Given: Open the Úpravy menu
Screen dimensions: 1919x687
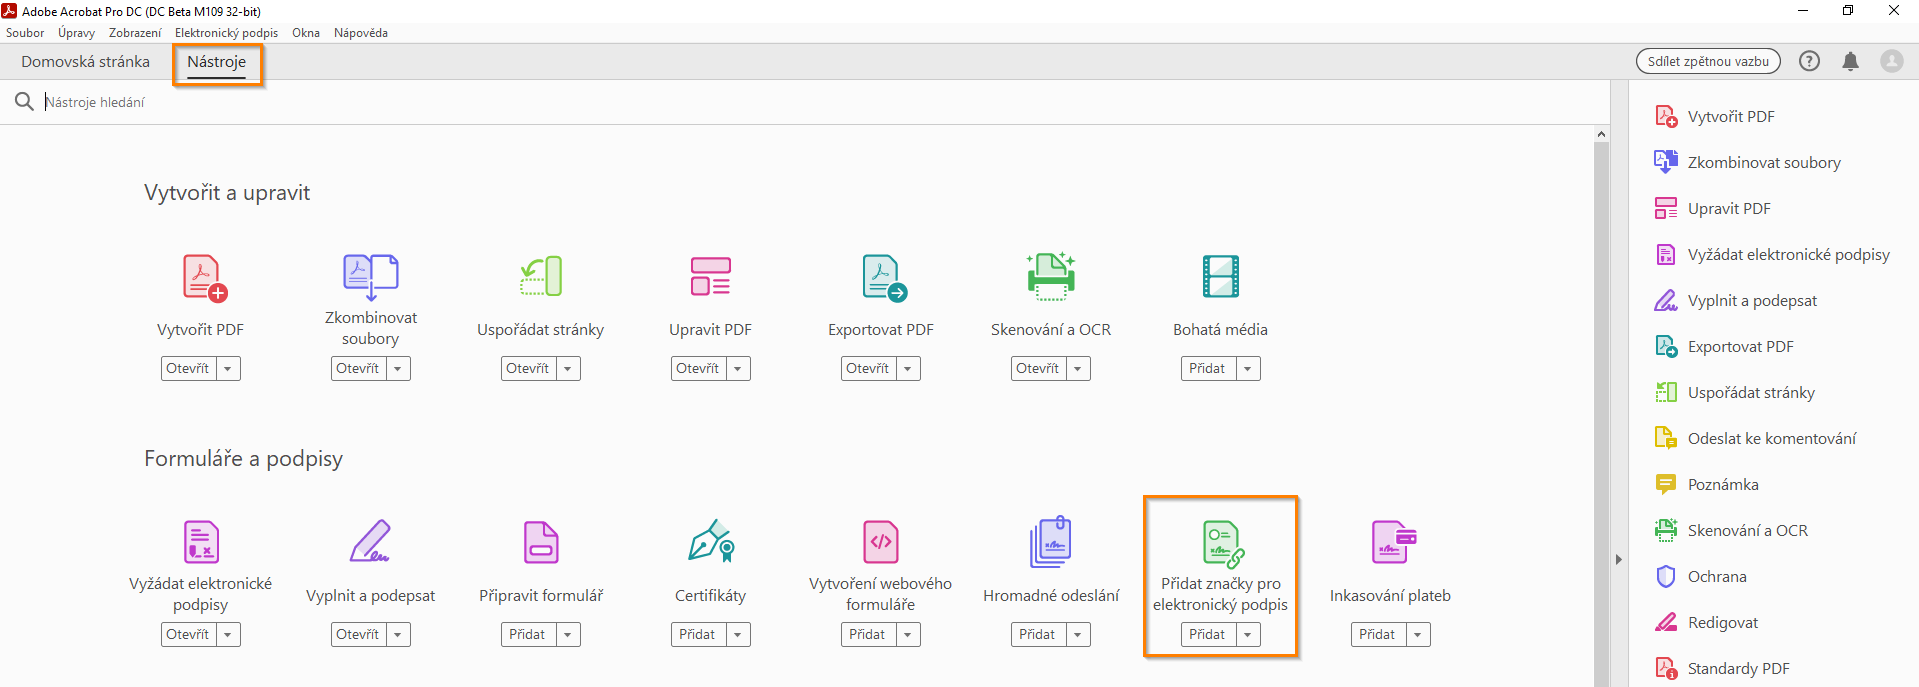Looking at the screenshot, I should 76,33.
